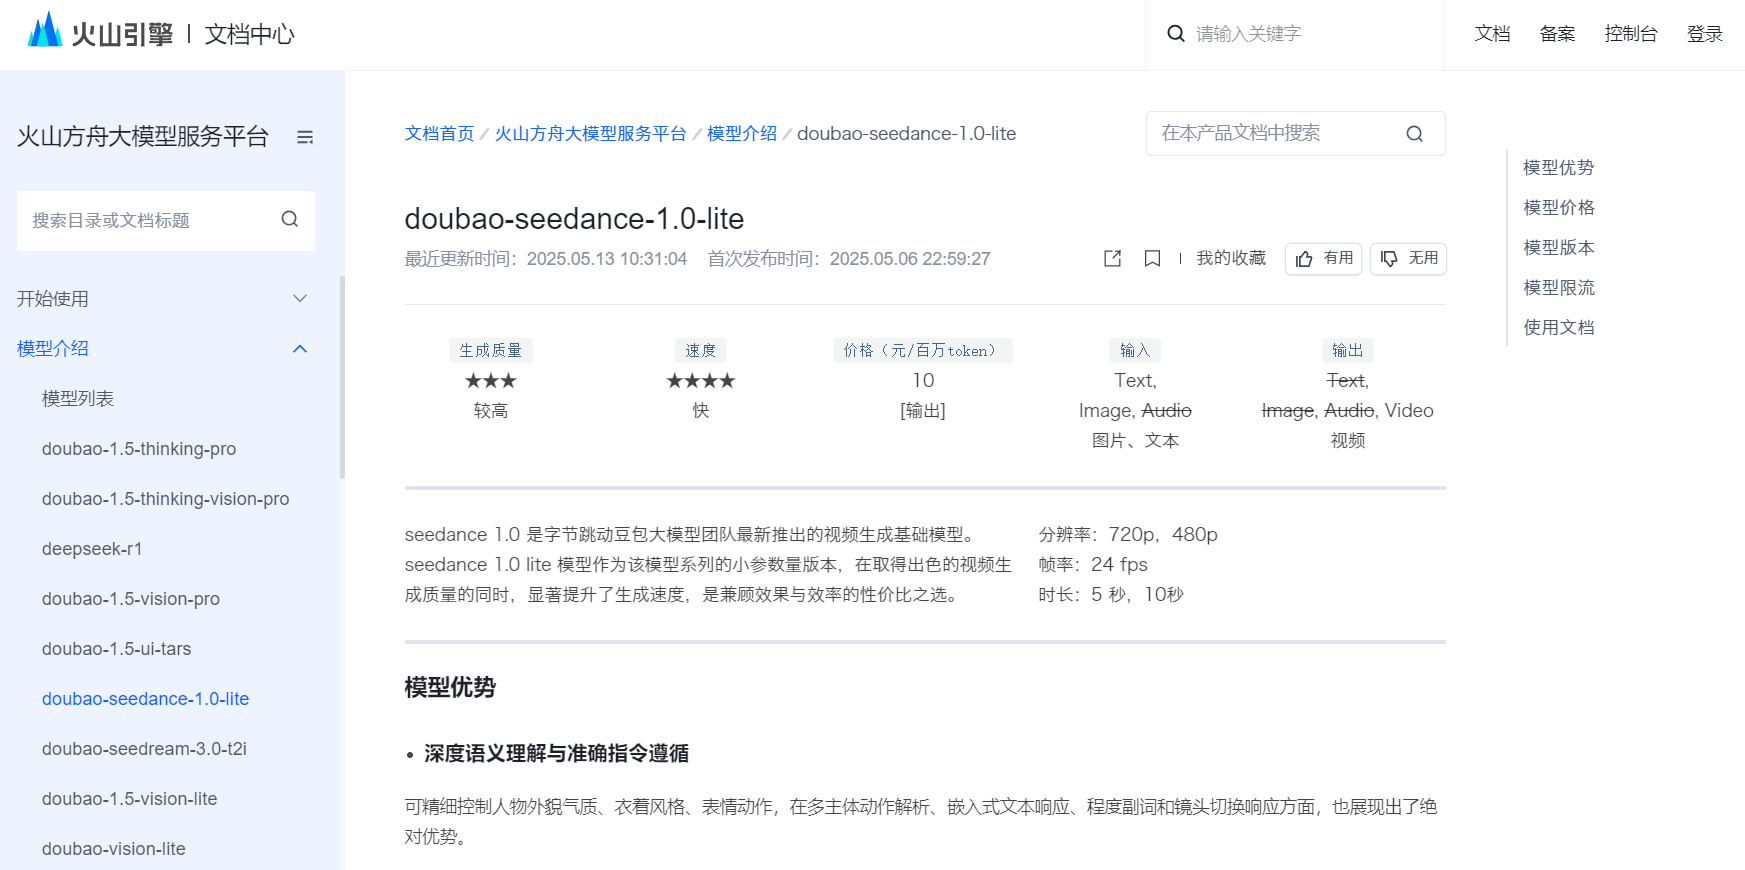Click 登录 to sign in
Image resolution: width=1745 pixels, height=870 pixels.
coord(1704,33)
